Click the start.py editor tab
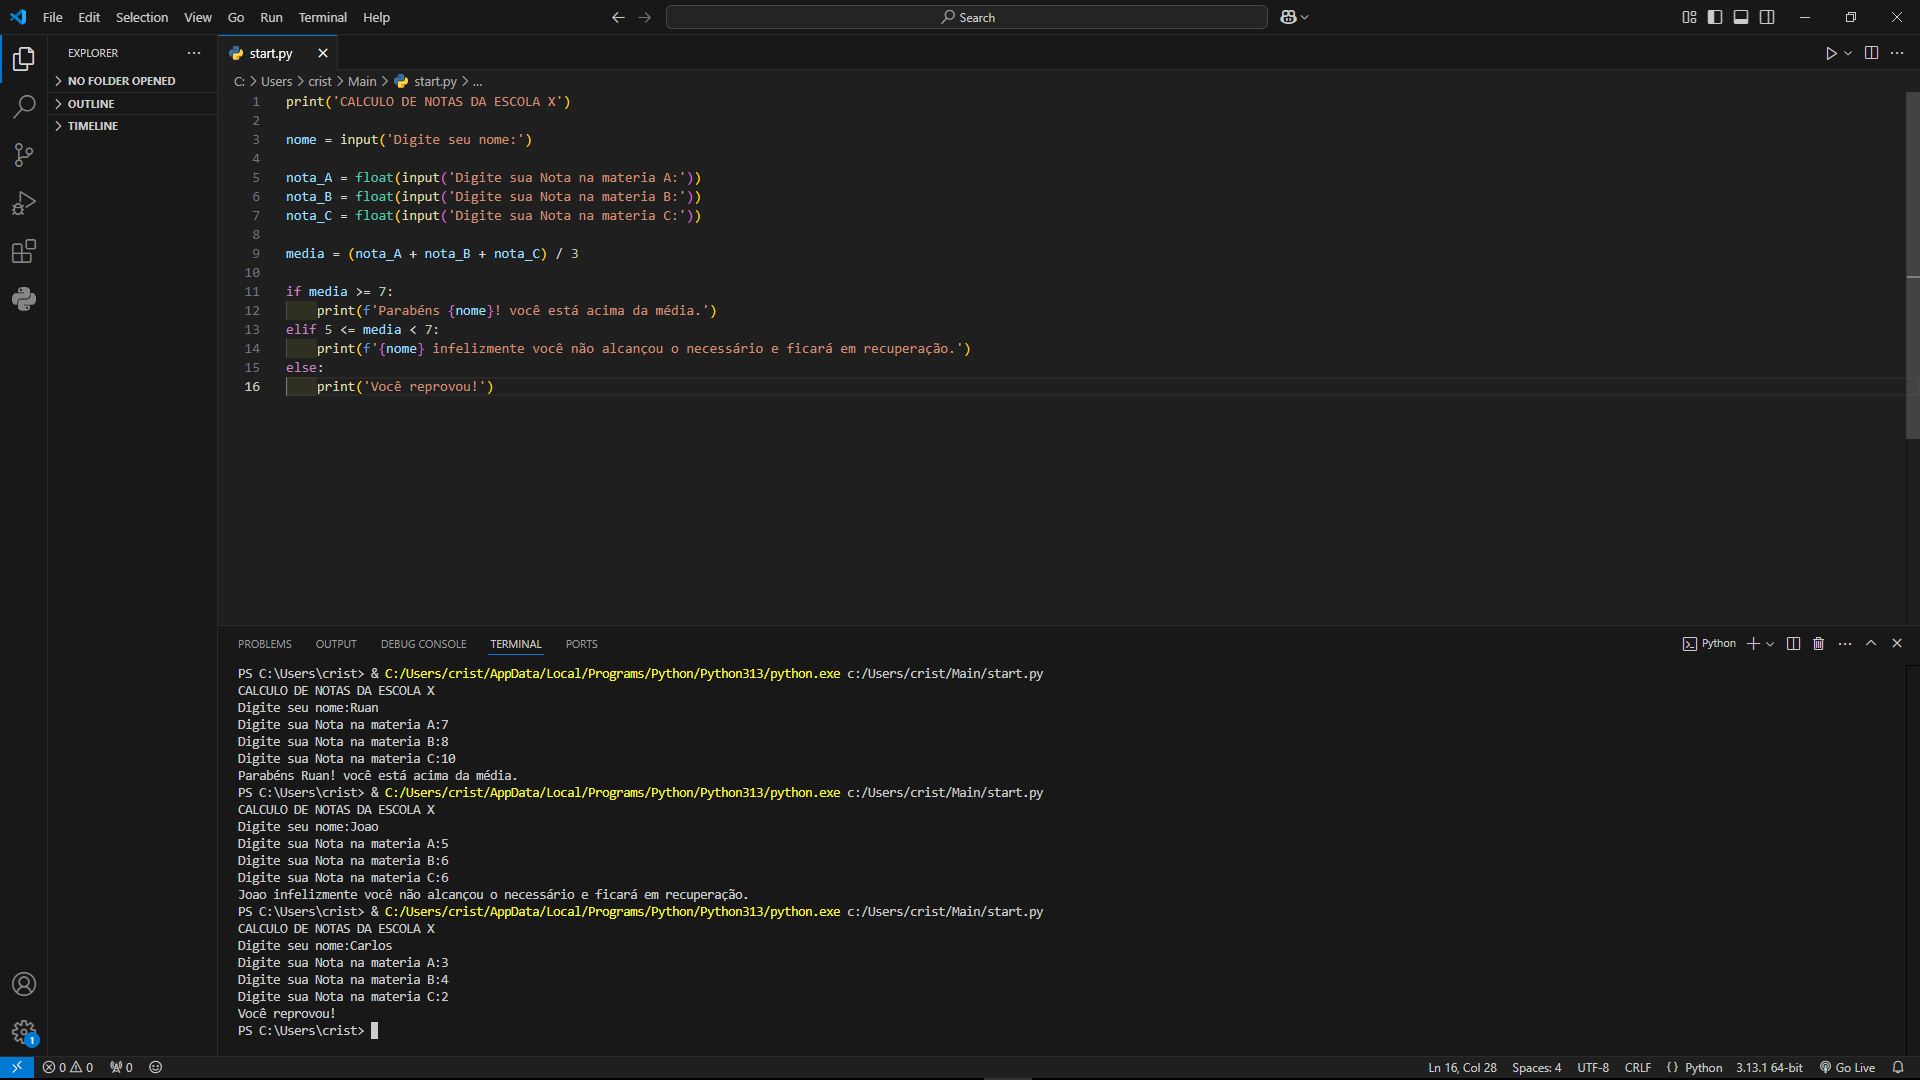The image size is (1920, 1080). coord(270,53)
